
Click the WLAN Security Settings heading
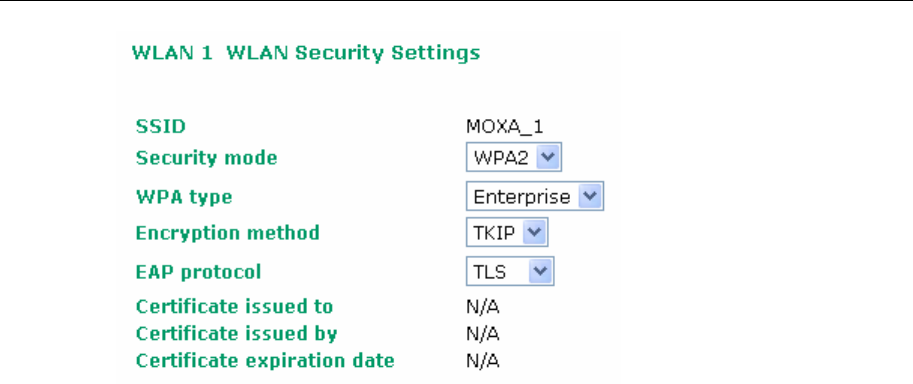[353, 53]
